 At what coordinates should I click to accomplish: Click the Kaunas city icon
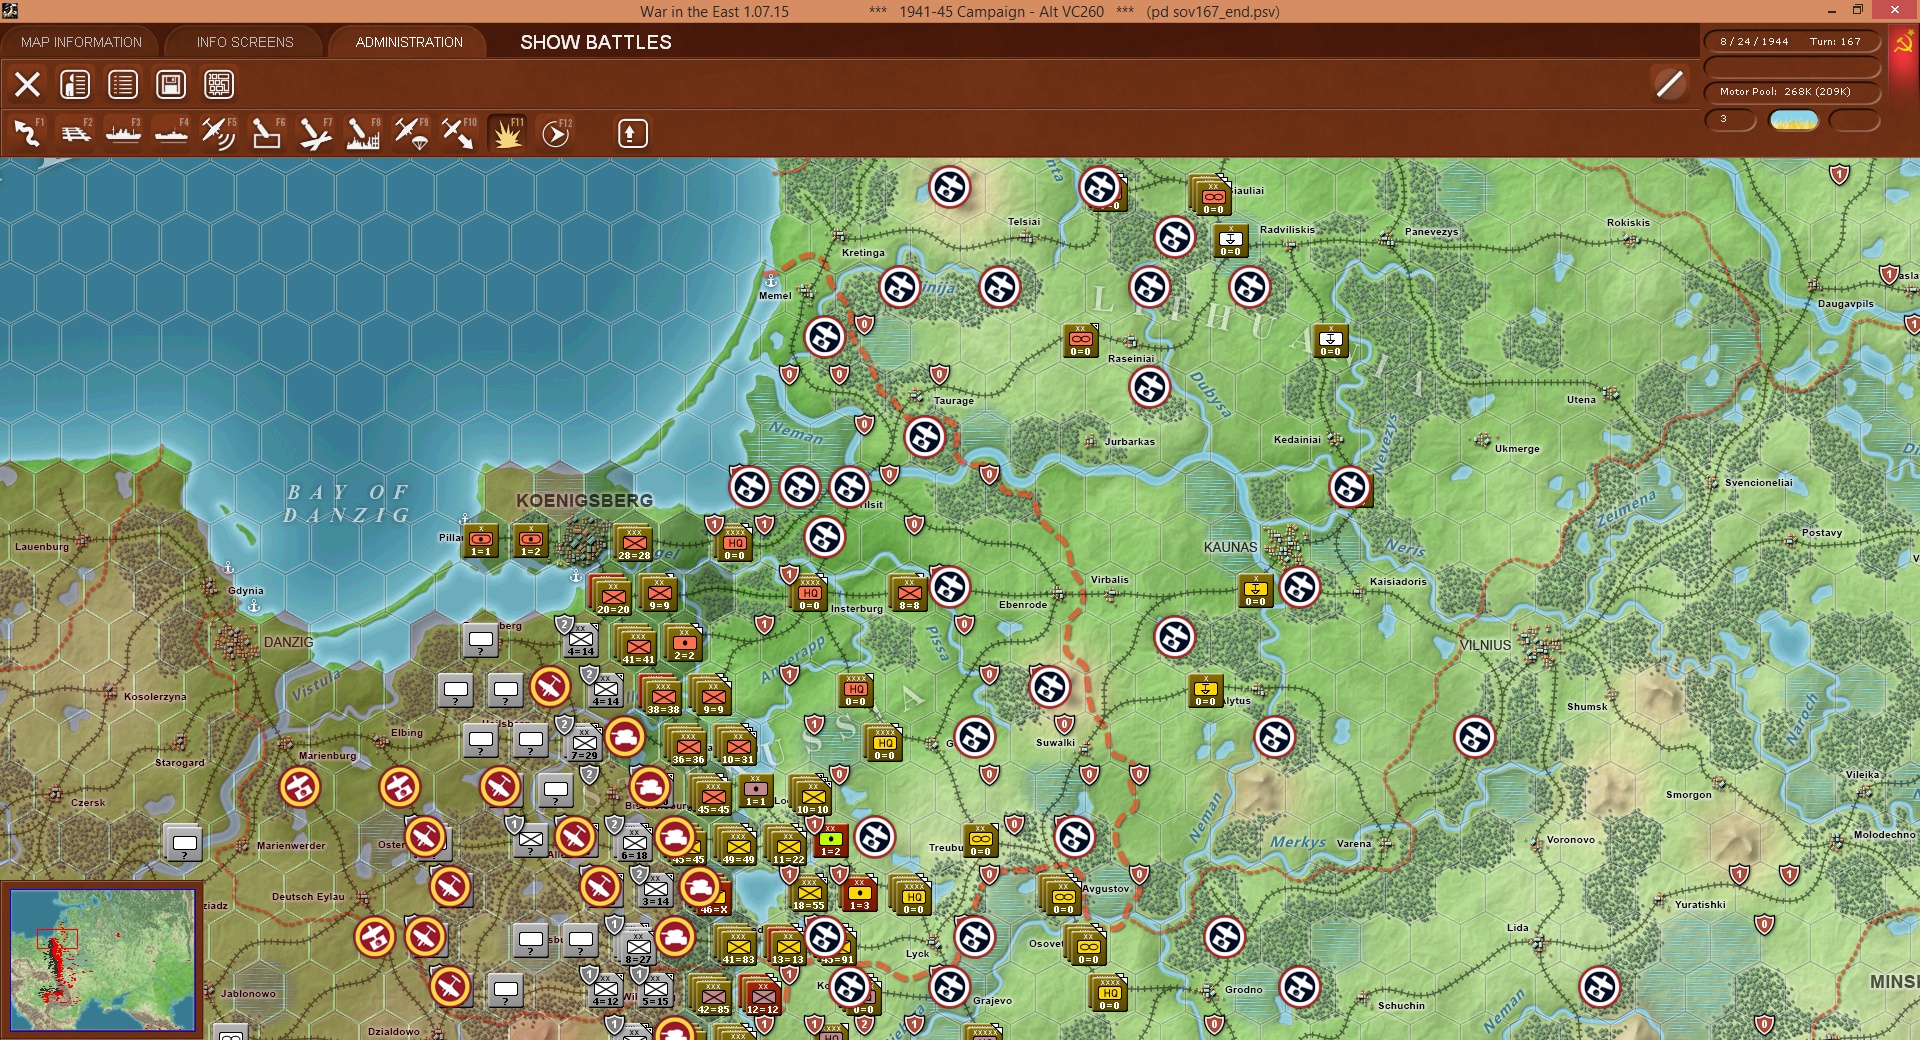(1285, 547)
